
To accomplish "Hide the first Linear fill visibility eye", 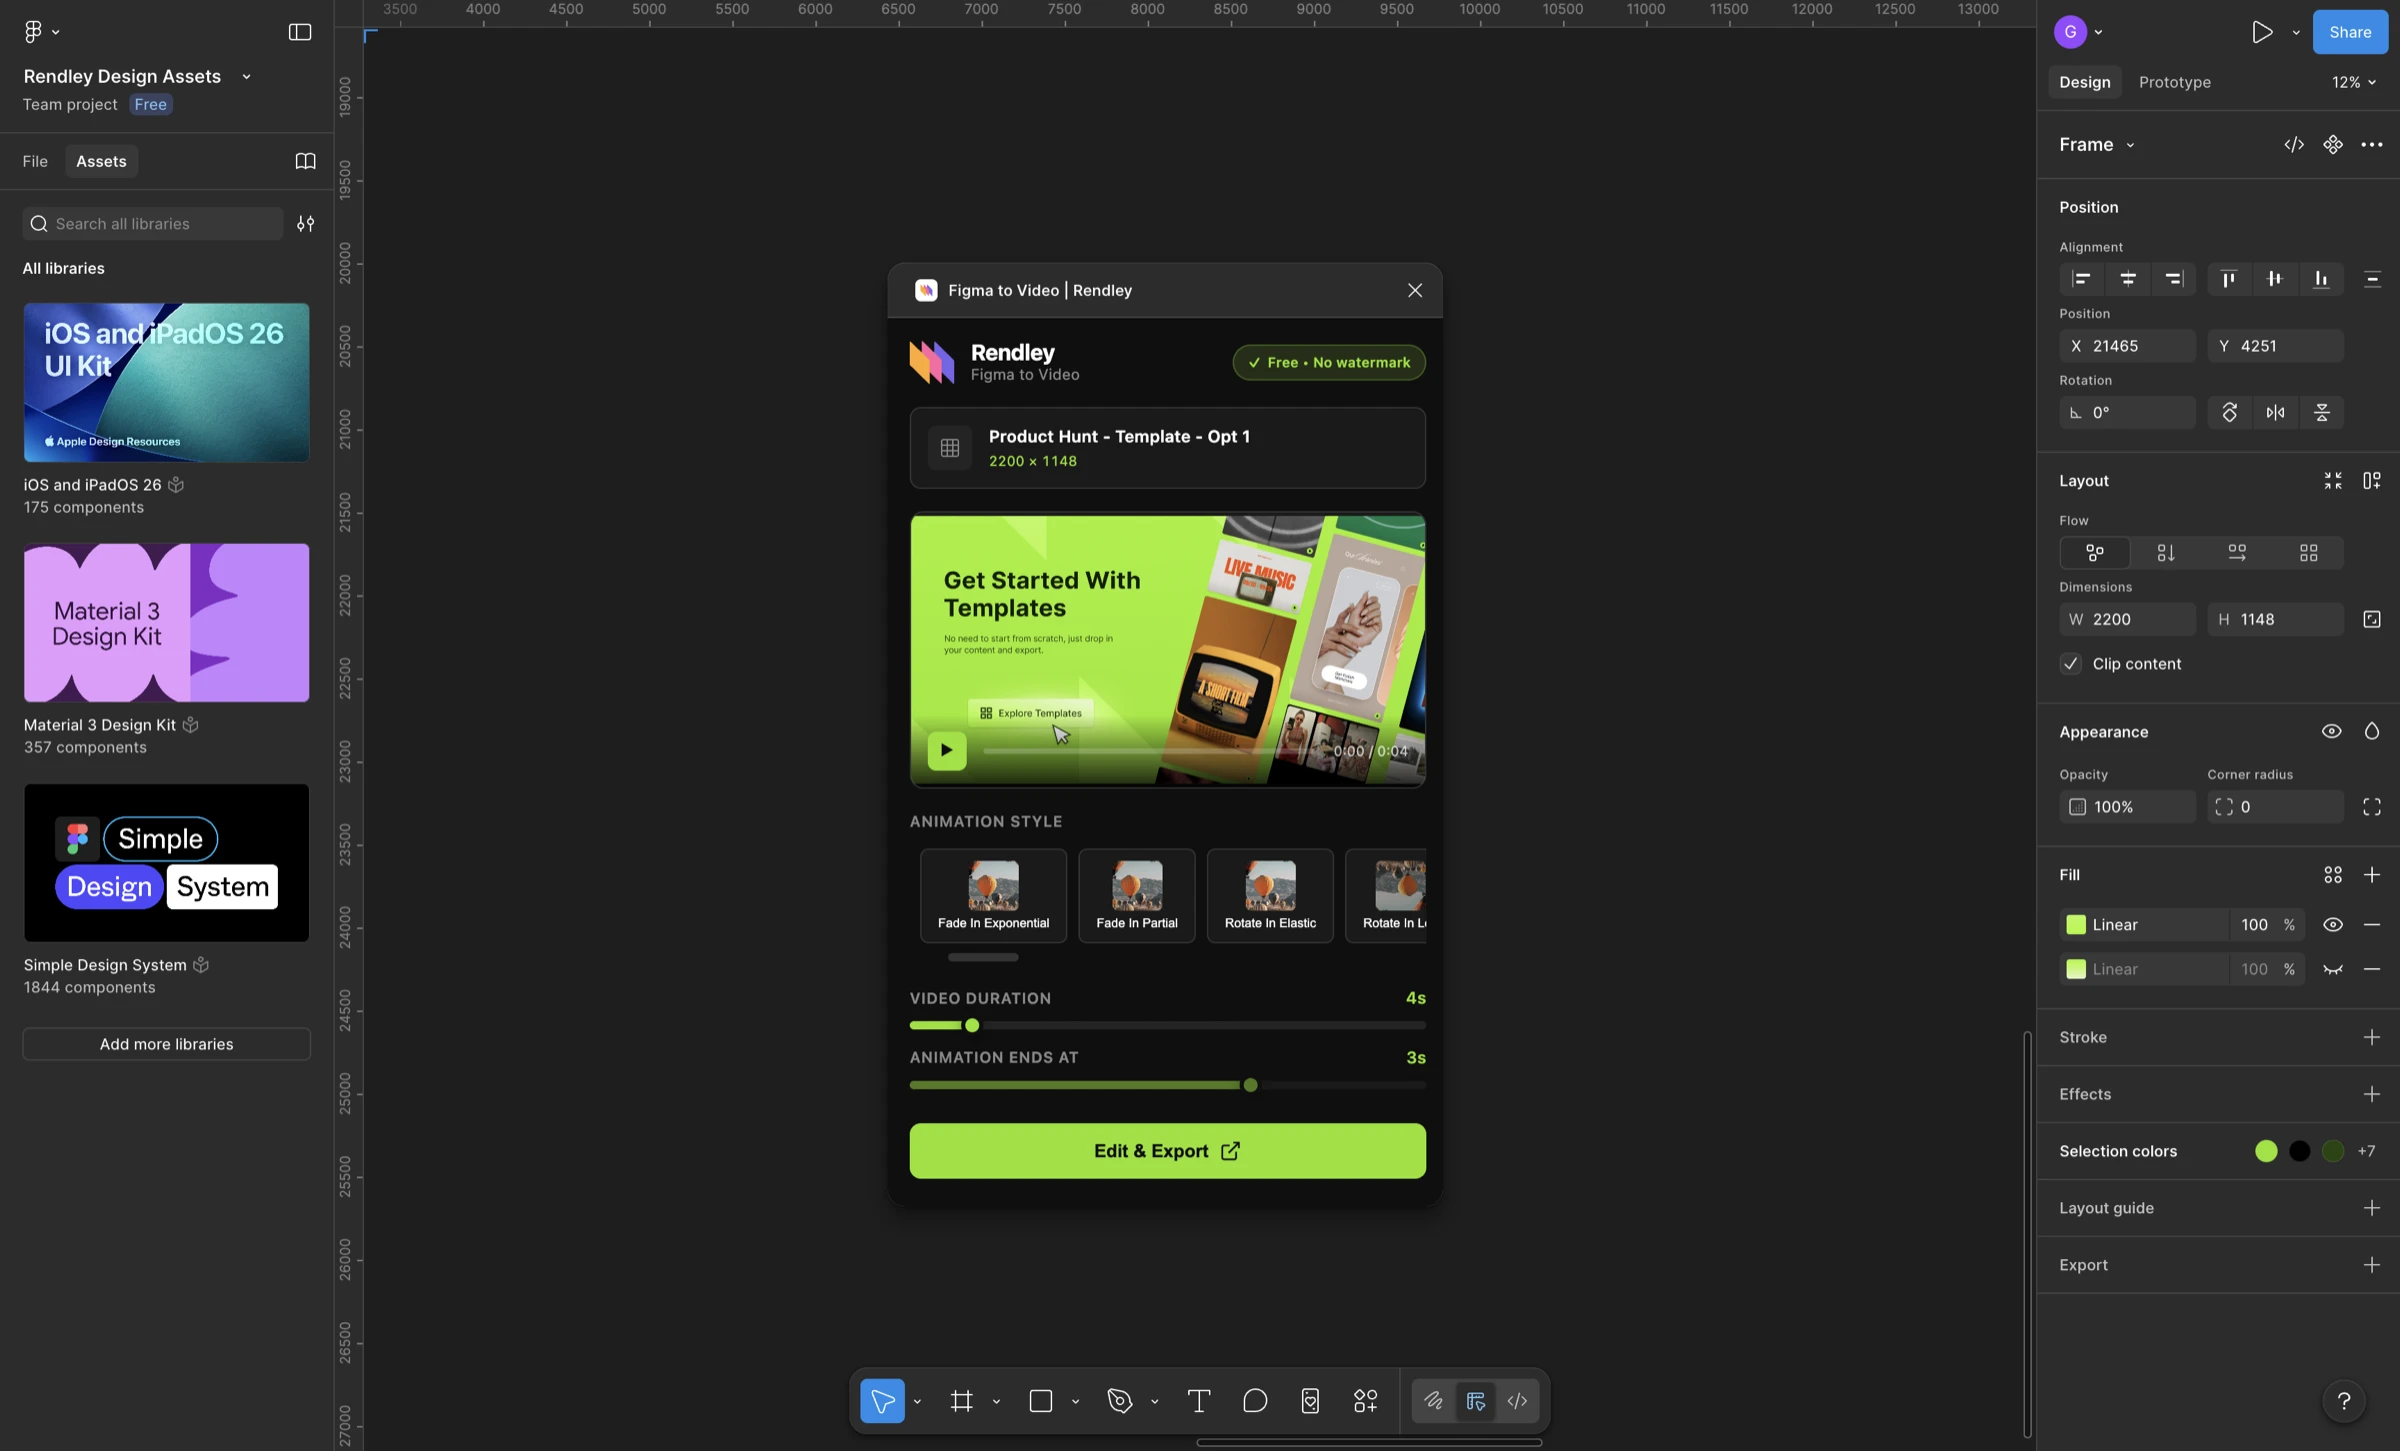I will coord(2333,924).
